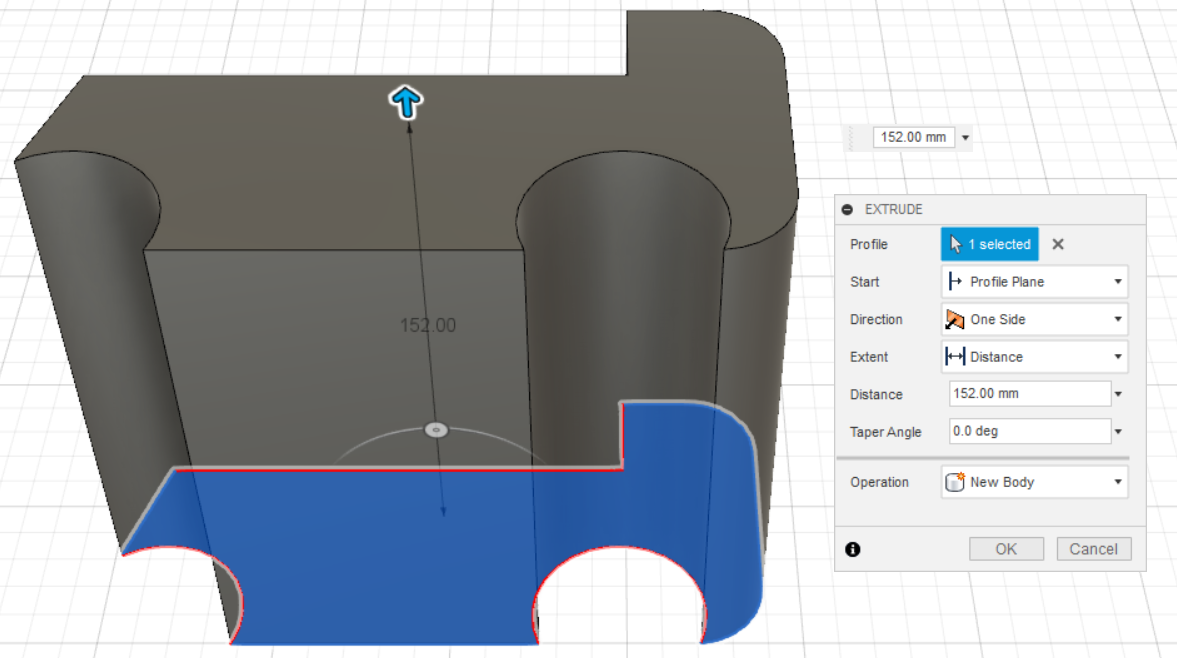Click the Taper Angle input field

pos(1029,431)
